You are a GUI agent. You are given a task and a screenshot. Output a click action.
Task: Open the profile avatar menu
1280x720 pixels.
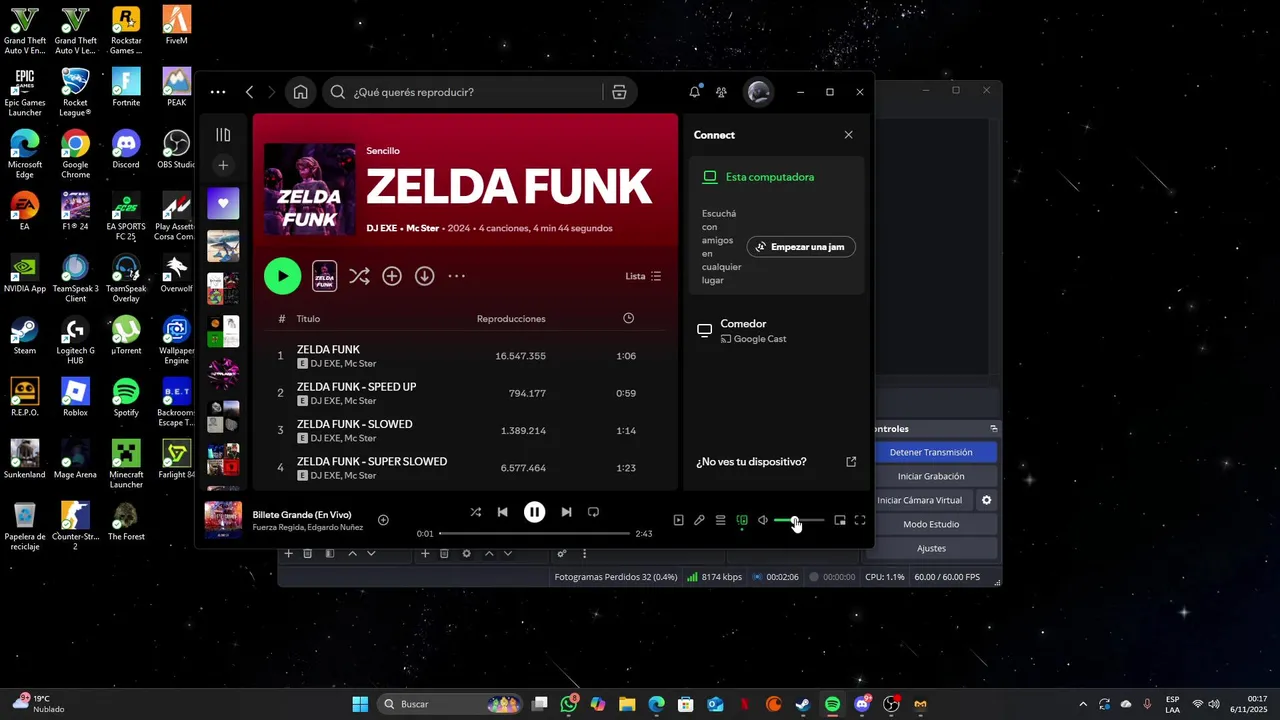point(759,92)
